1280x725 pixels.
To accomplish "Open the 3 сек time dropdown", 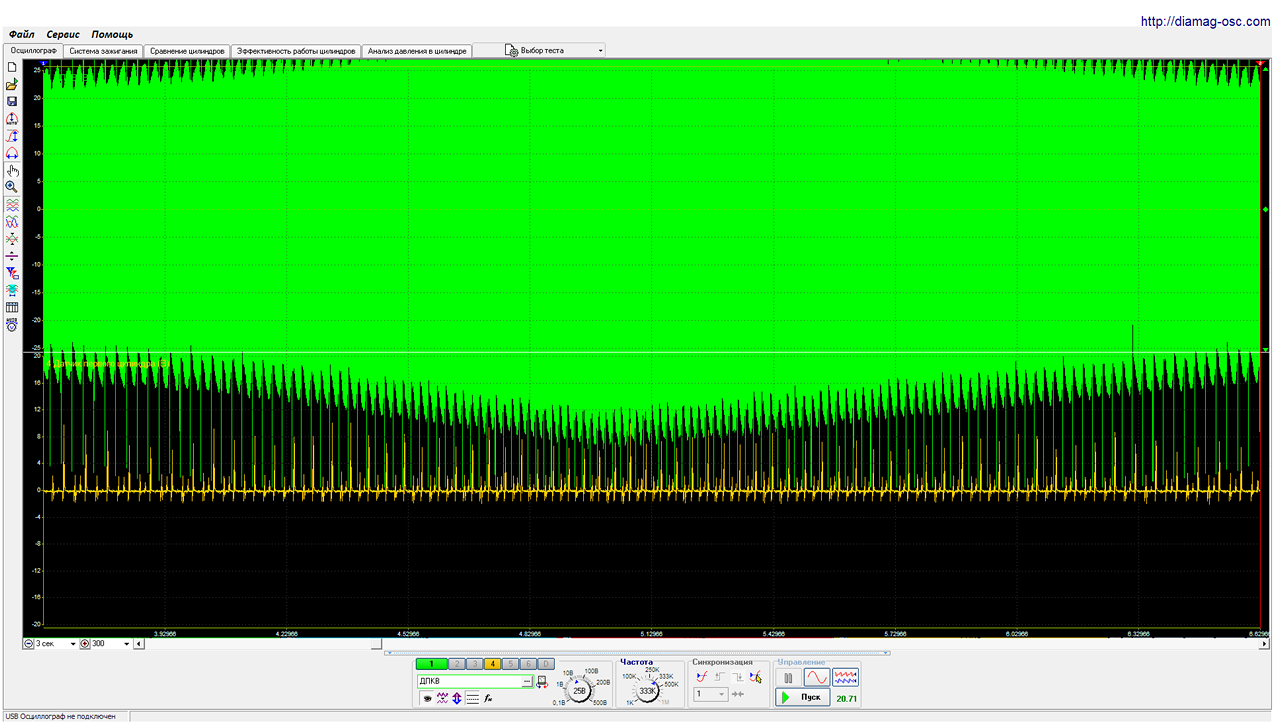I will (73, 643).
